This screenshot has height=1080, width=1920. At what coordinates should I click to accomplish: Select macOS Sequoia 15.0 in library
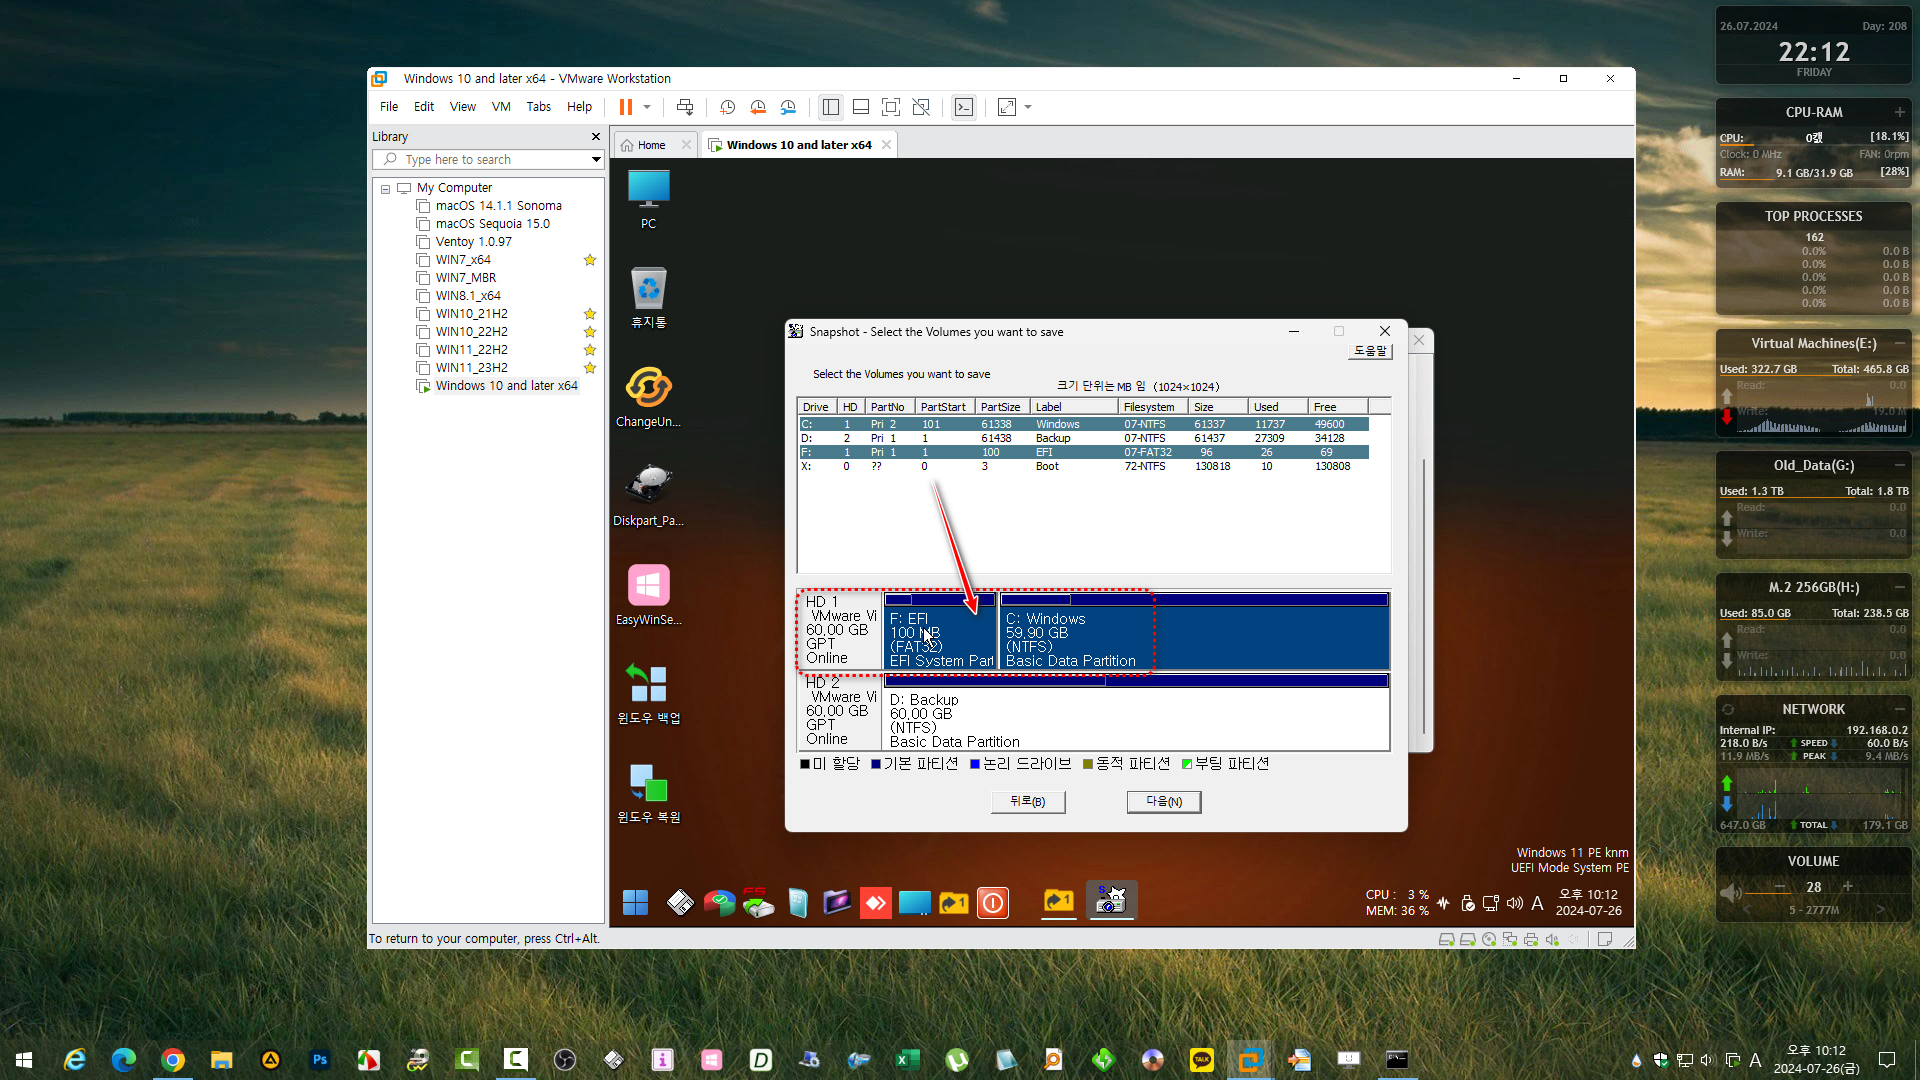492,224
